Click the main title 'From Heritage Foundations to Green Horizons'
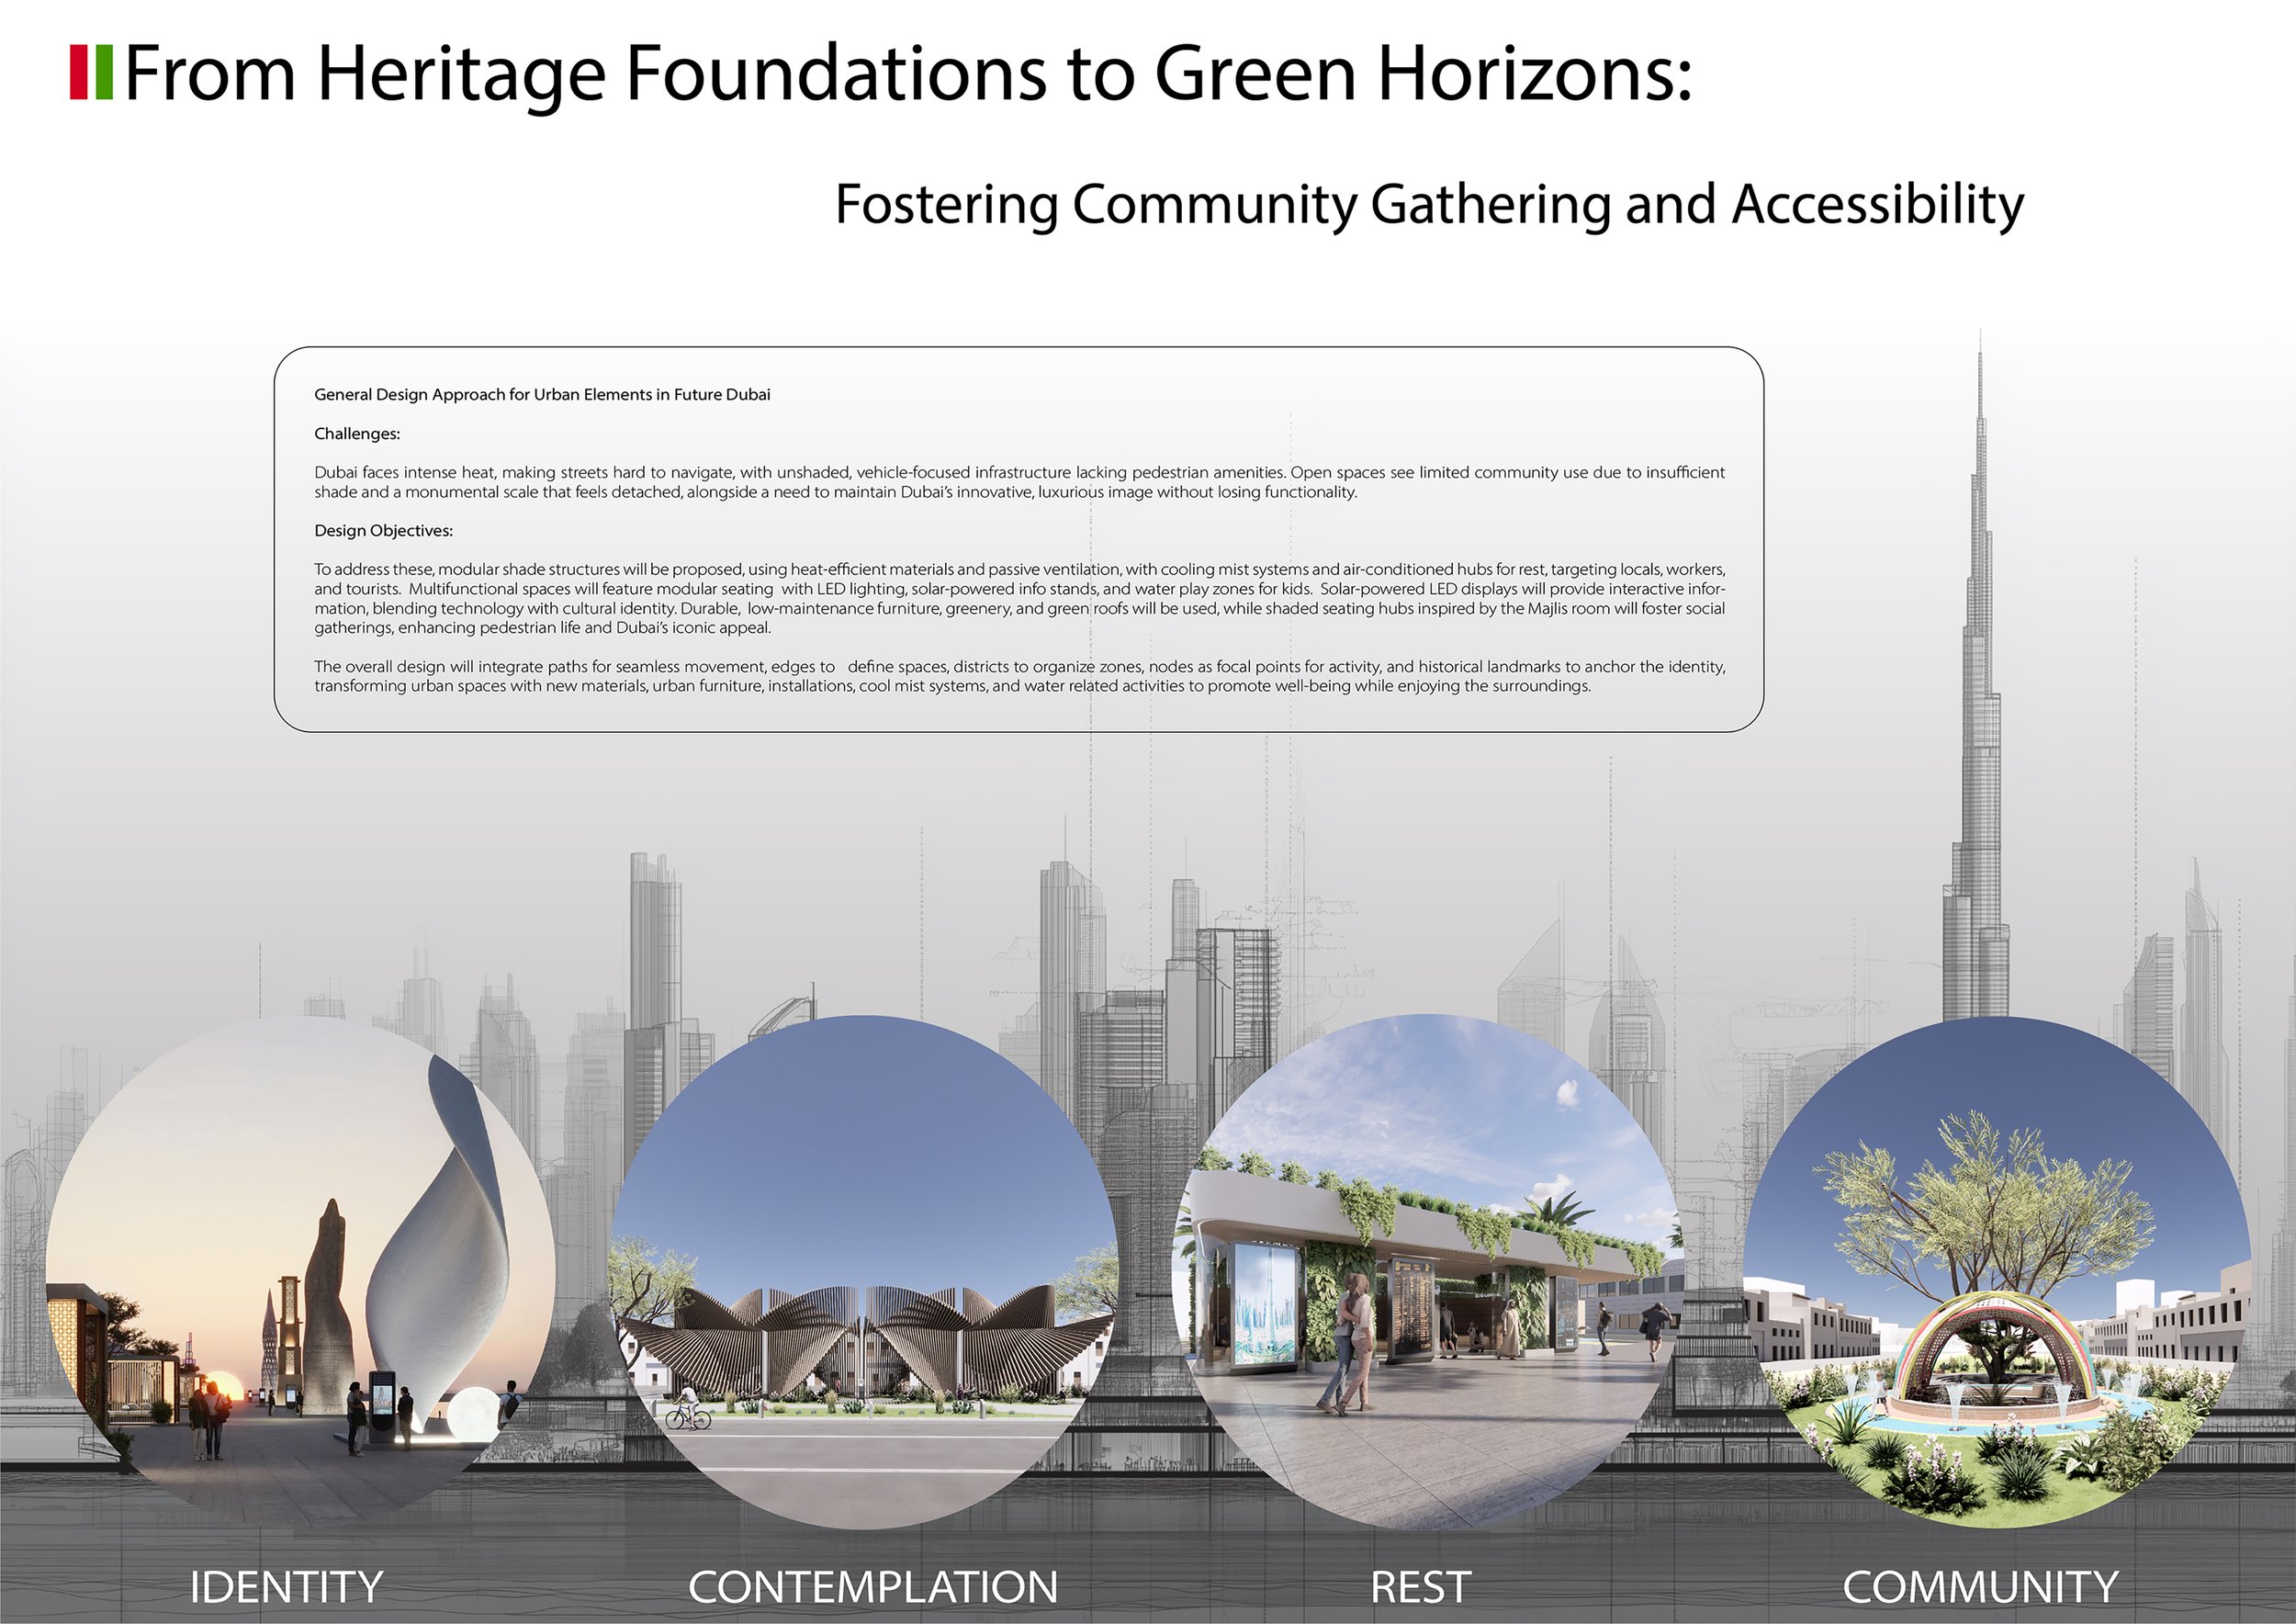 (x=907, y=74)
